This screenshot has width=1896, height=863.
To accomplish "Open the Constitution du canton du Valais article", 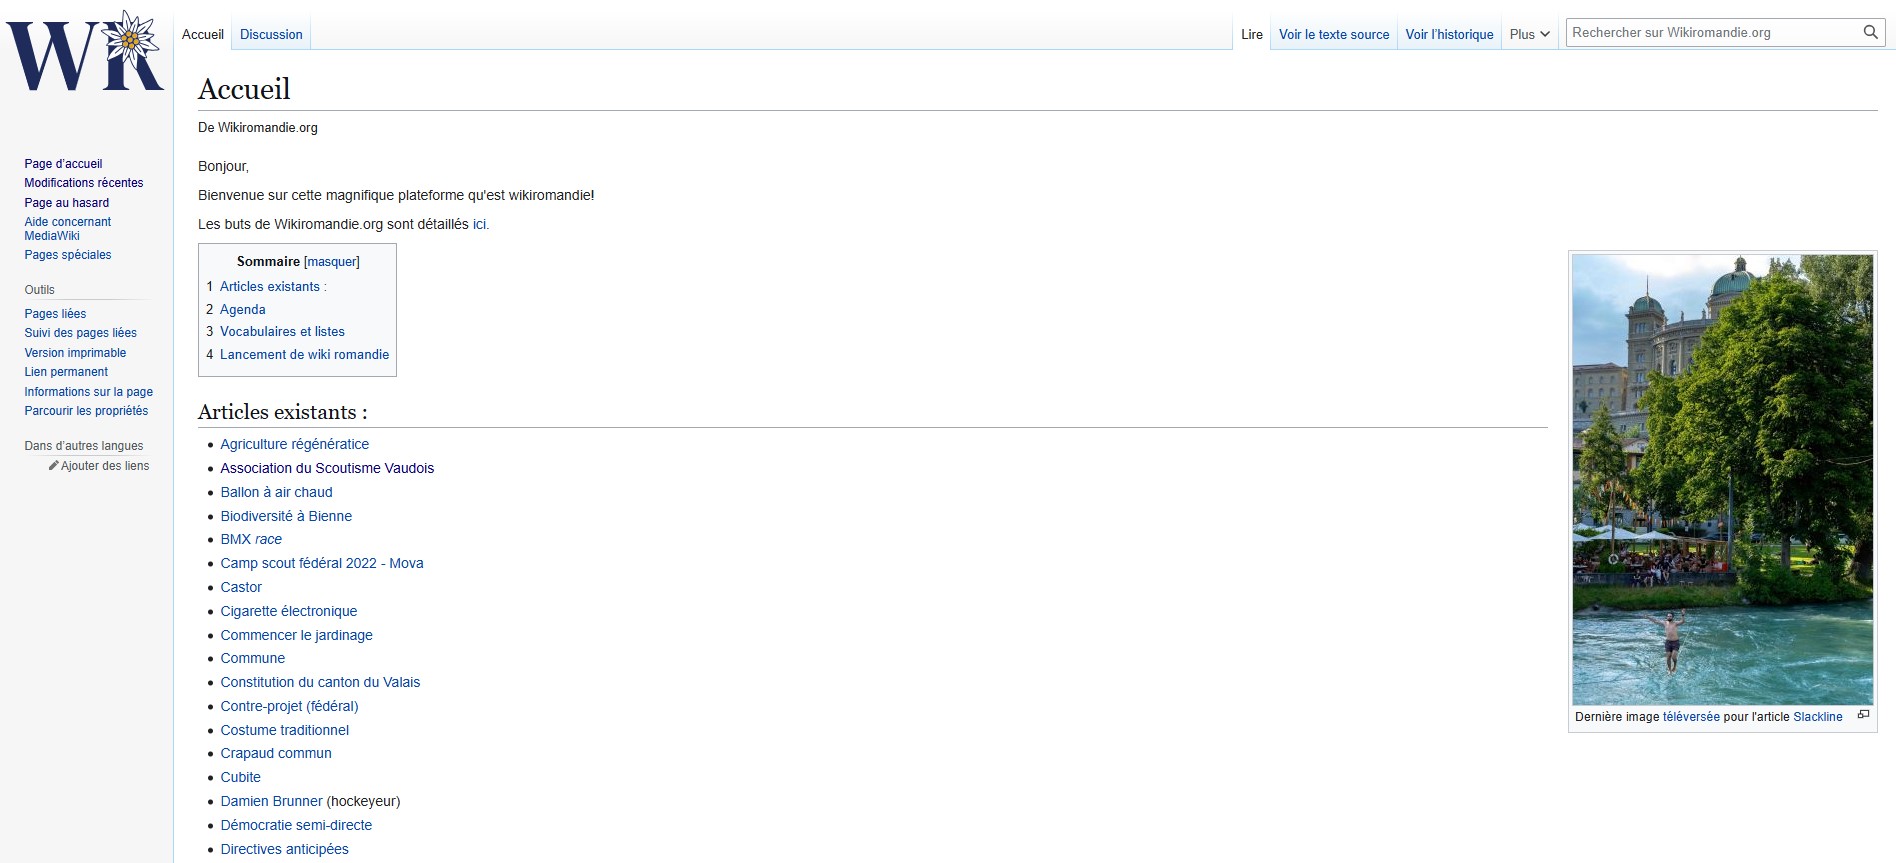I will click(320, 682).
